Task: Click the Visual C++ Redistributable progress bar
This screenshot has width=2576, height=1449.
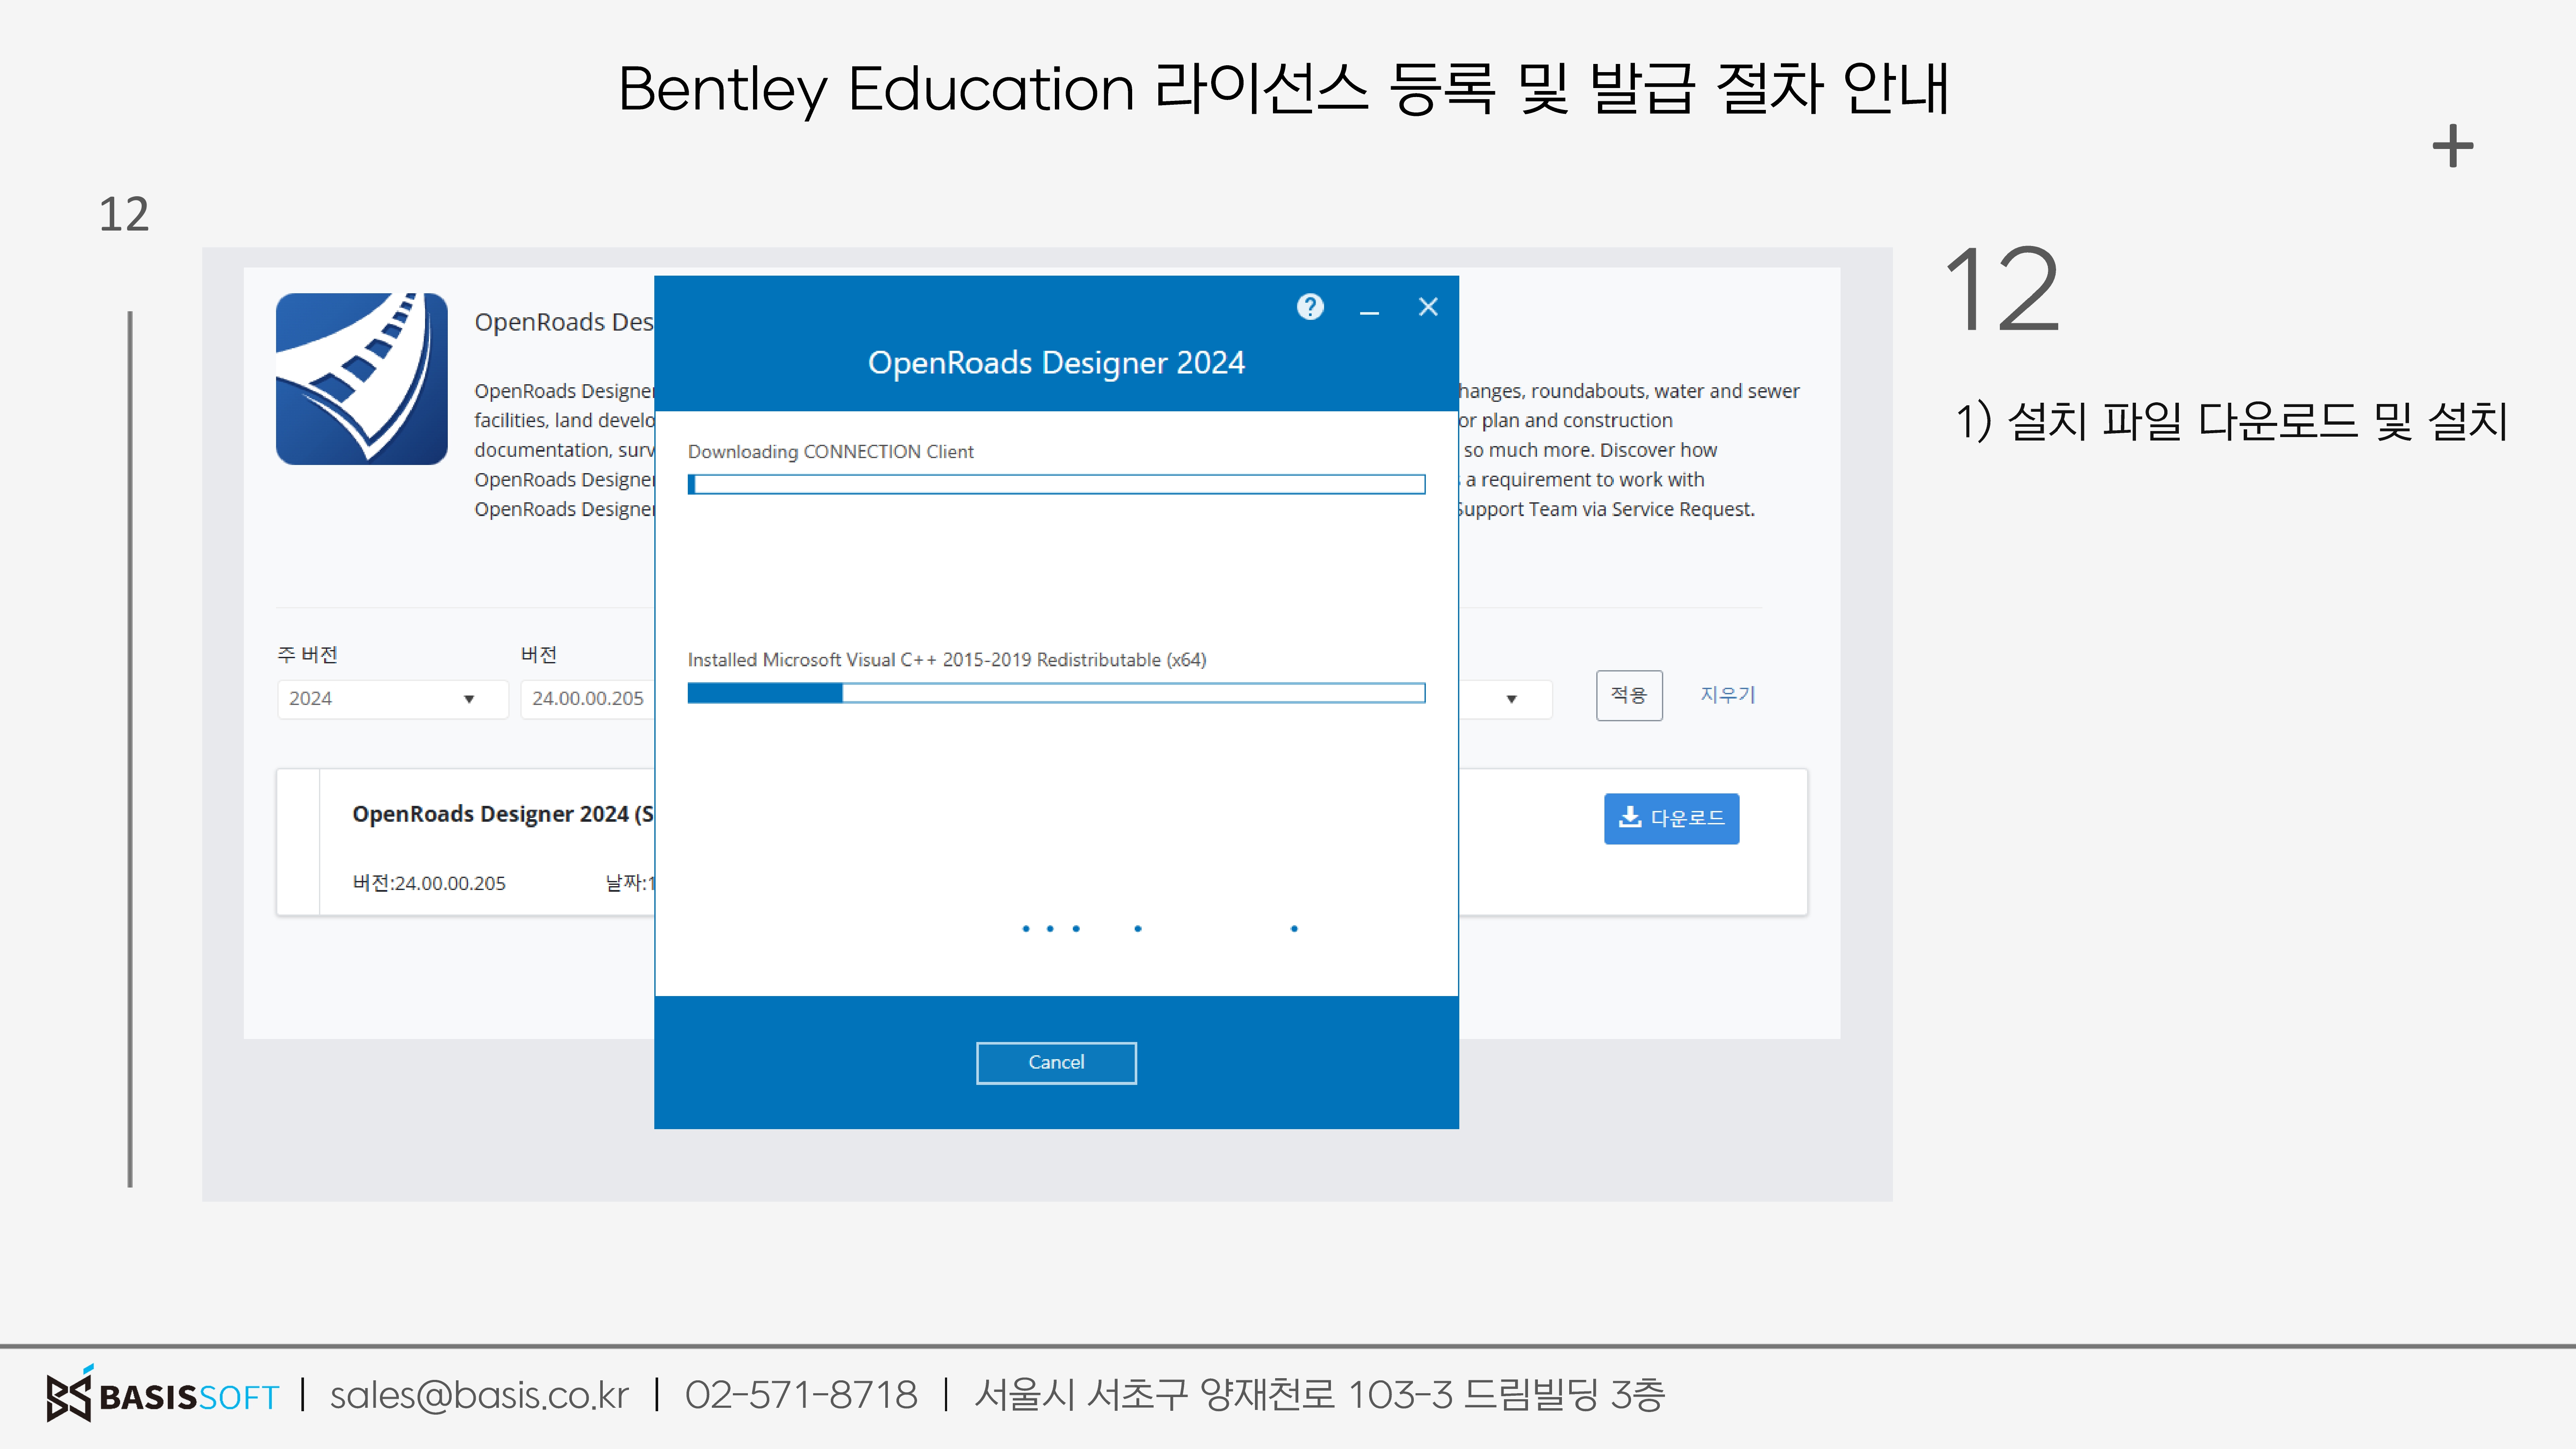Action: (x=1056, y=693)
